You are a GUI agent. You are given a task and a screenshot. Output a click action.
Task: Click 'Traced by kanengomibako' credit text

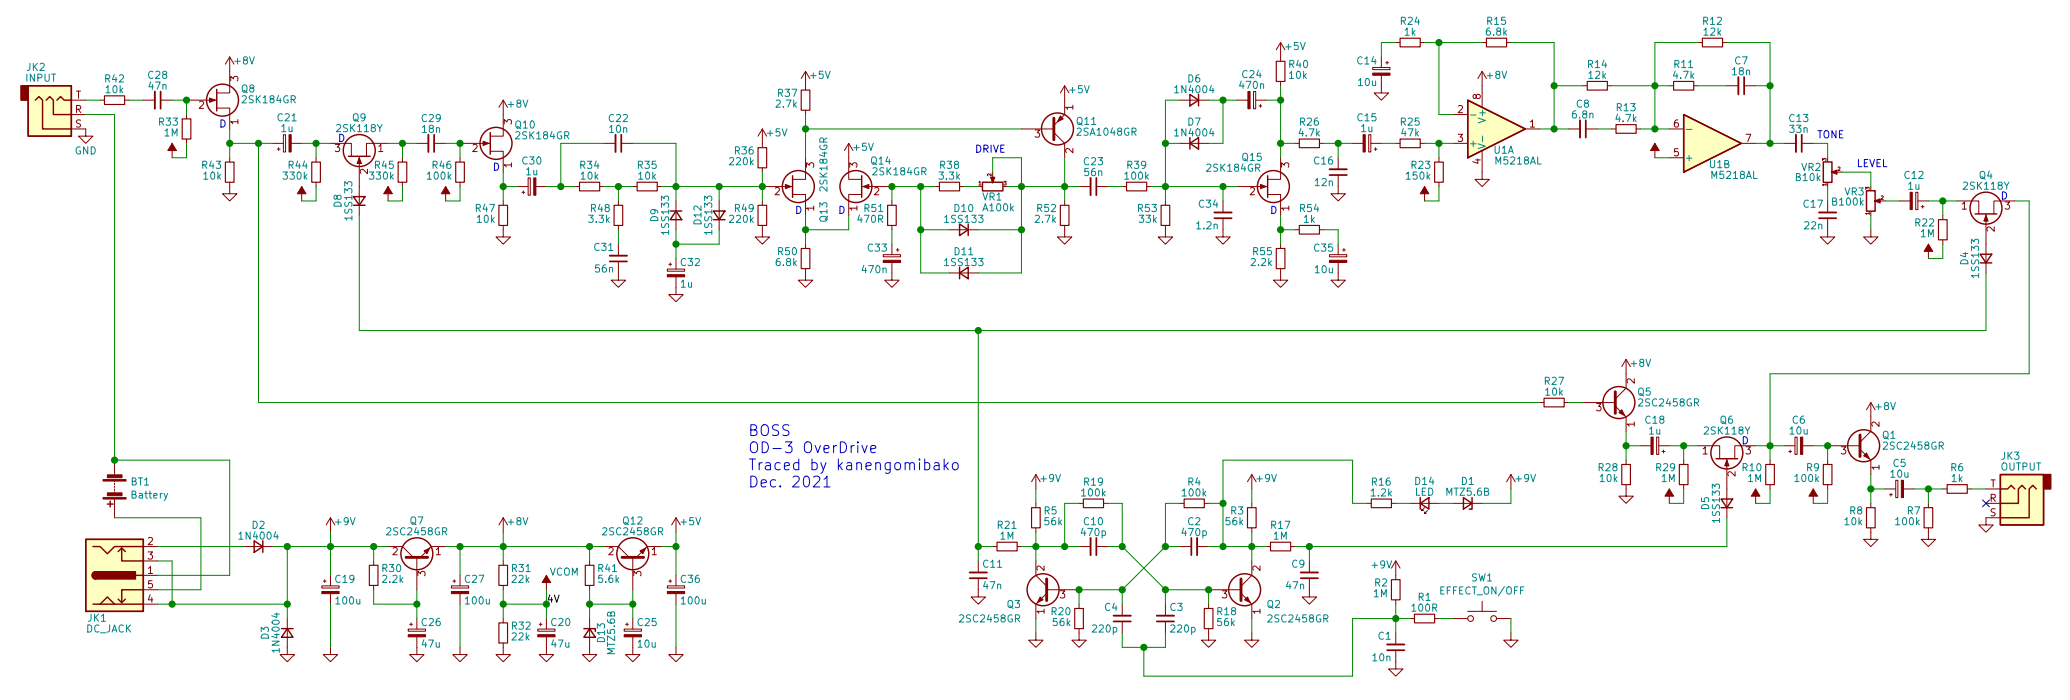click(854, 465)
